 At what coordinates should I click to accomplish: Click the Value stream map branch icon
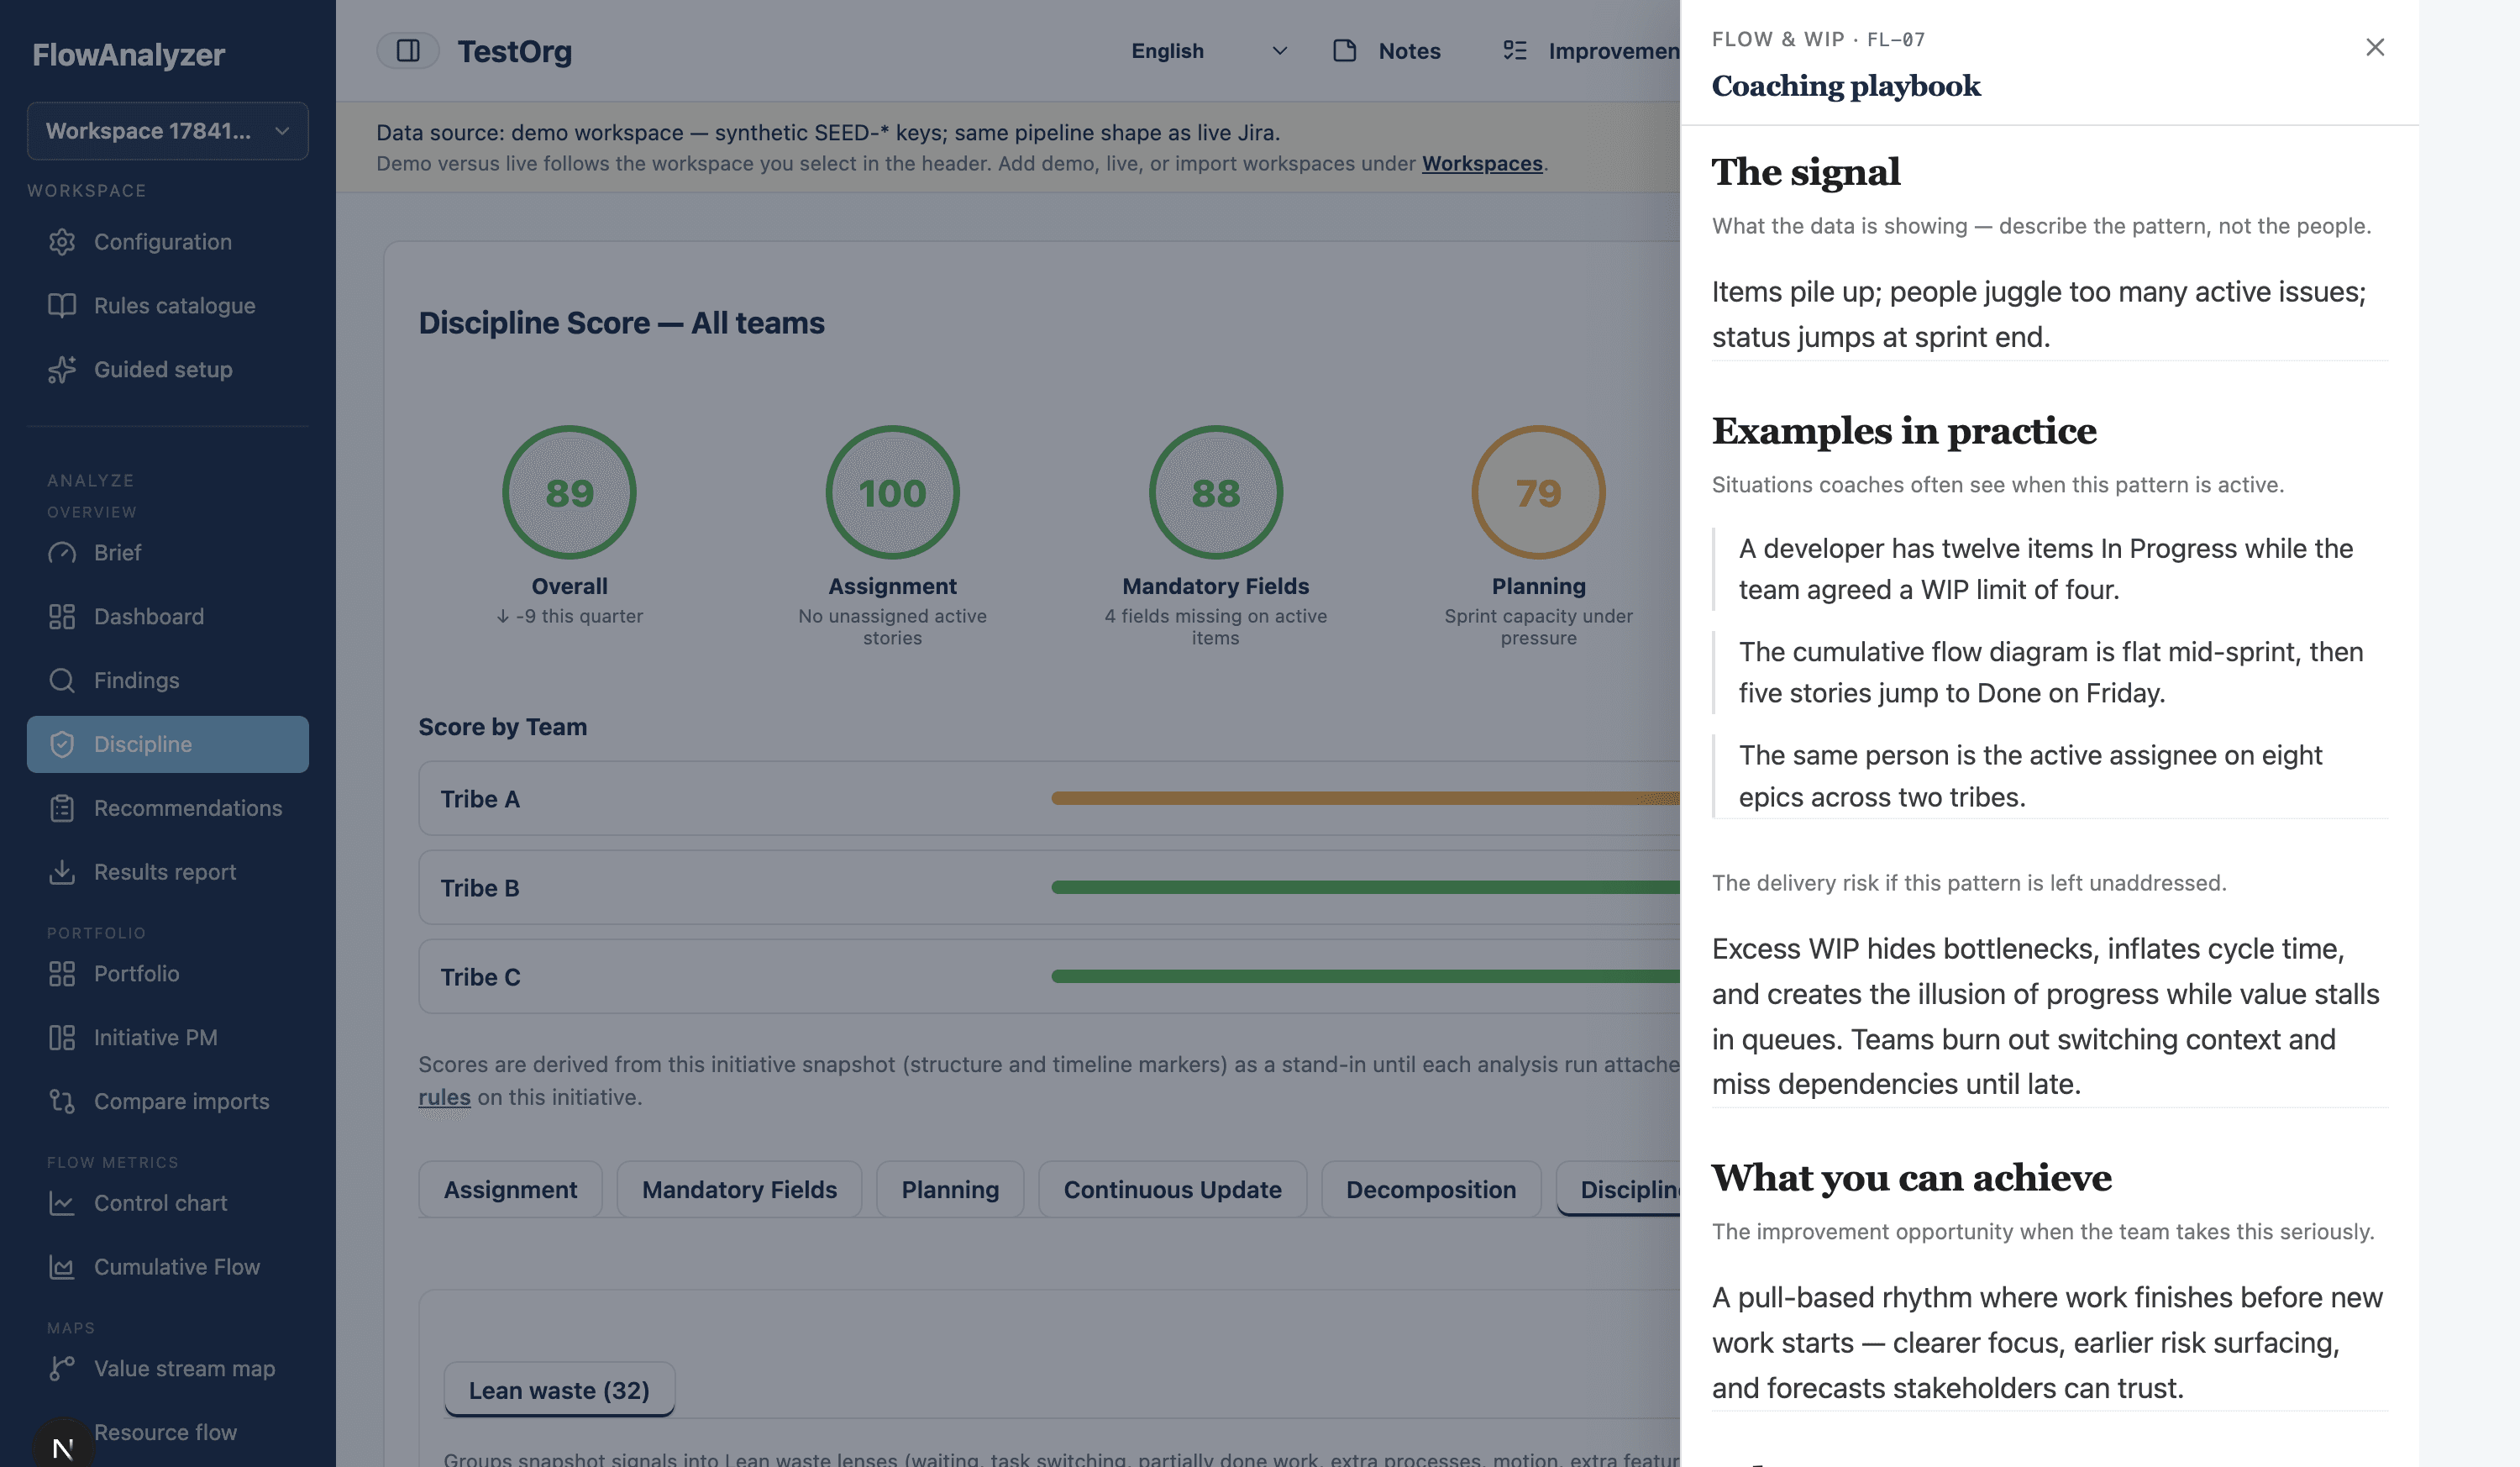click(x=62, y=1368)
